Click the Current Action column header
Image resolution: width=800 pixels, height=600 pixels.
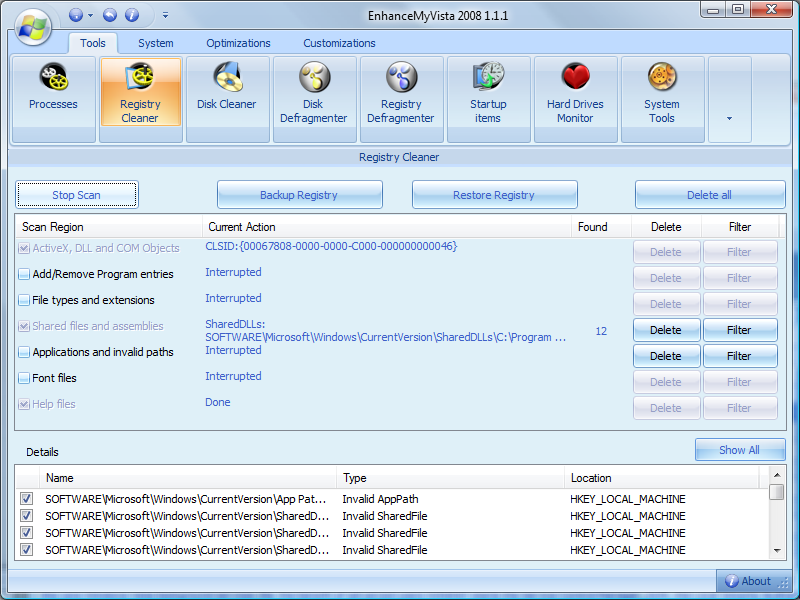pyautogui.click(x=387, y=227)
